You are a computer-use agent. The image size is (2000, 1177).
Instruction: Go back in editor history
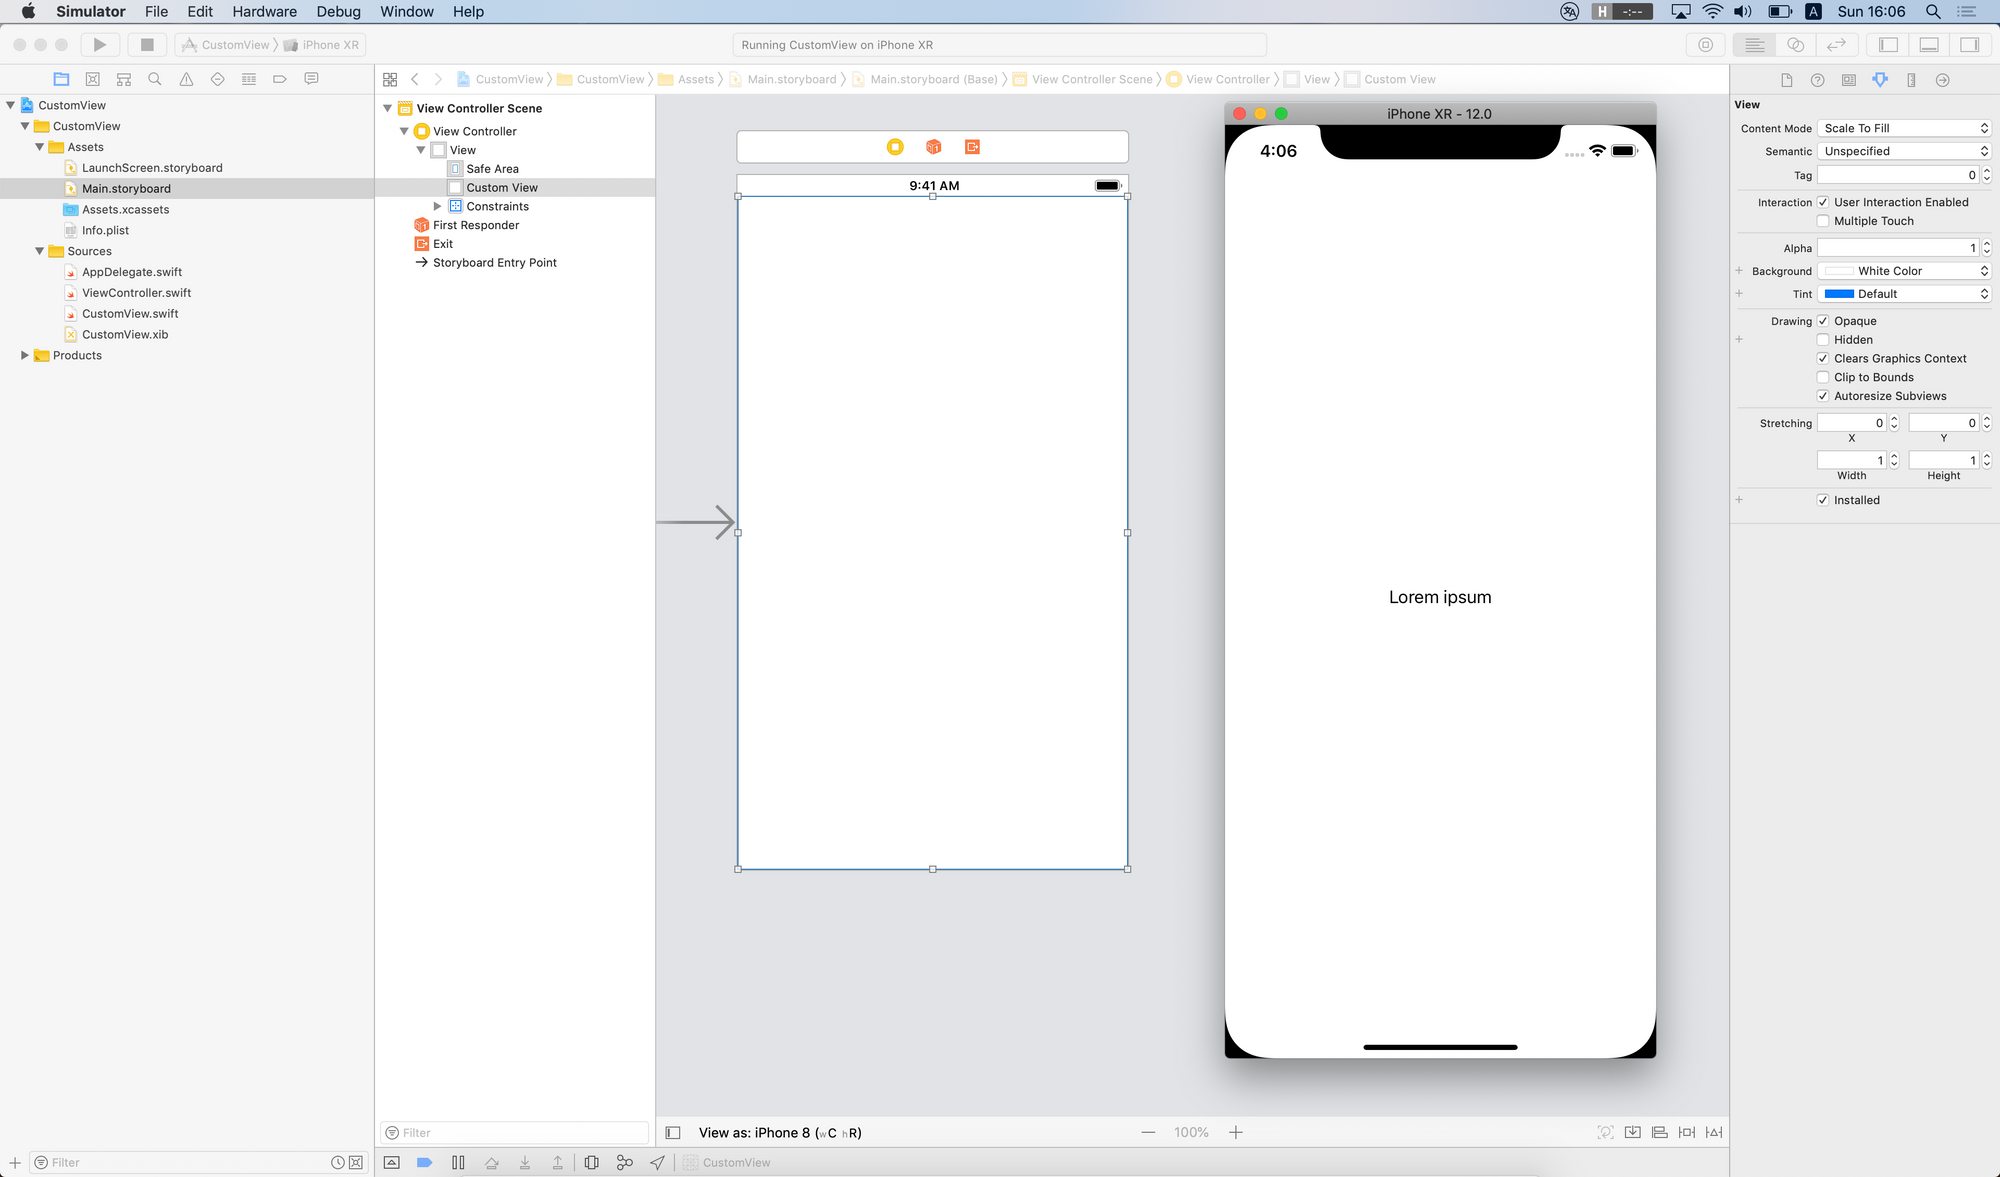[415, 79]
